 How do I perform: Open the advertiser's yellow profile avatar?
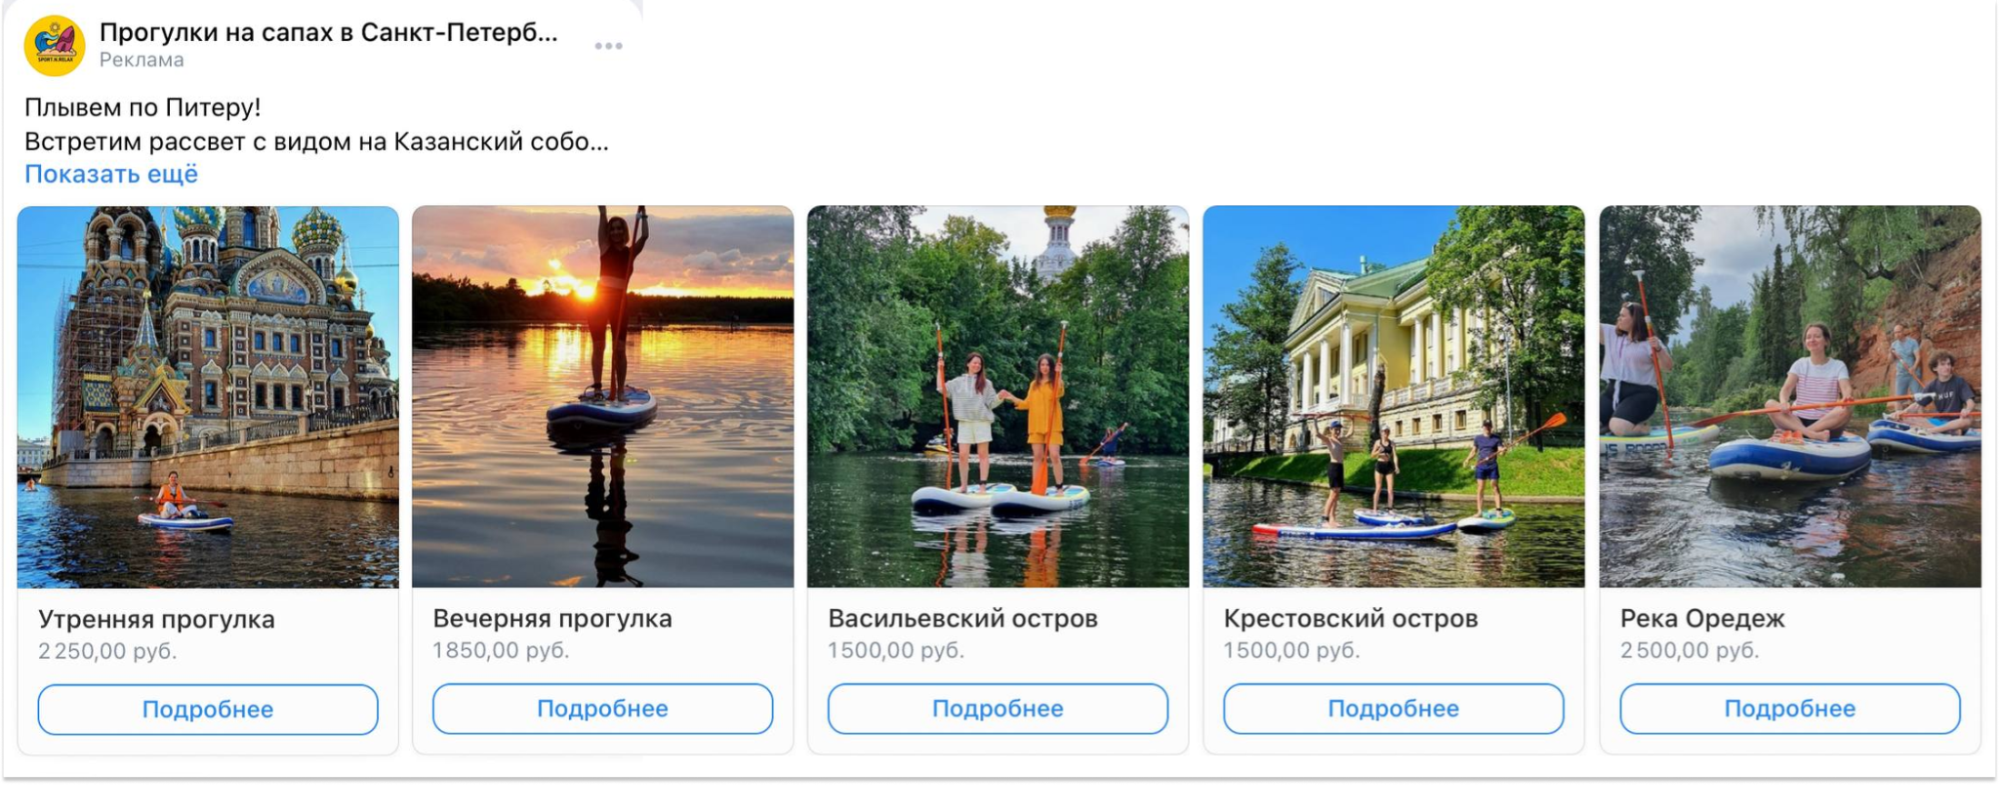55,46
